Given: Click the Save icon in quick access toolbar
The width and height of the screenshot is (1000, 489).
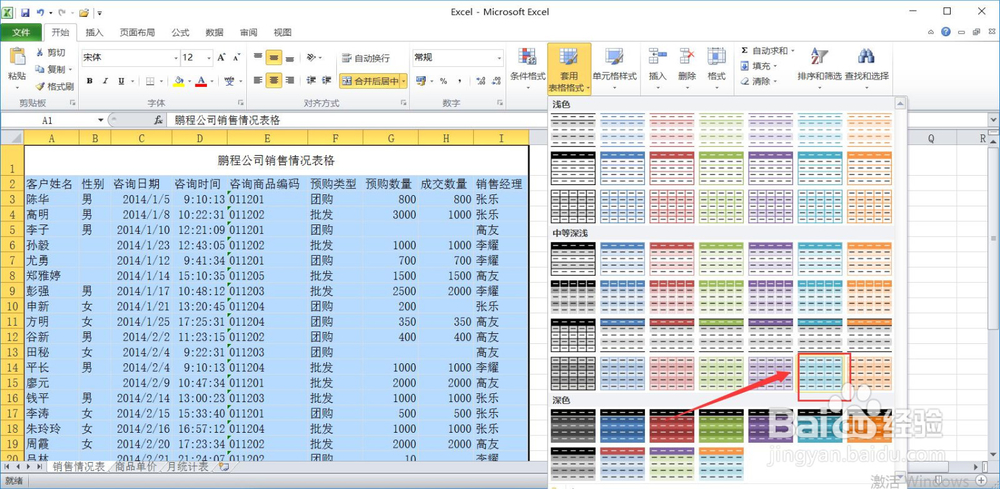Looking at the screenshot, I should click(25, 12).
